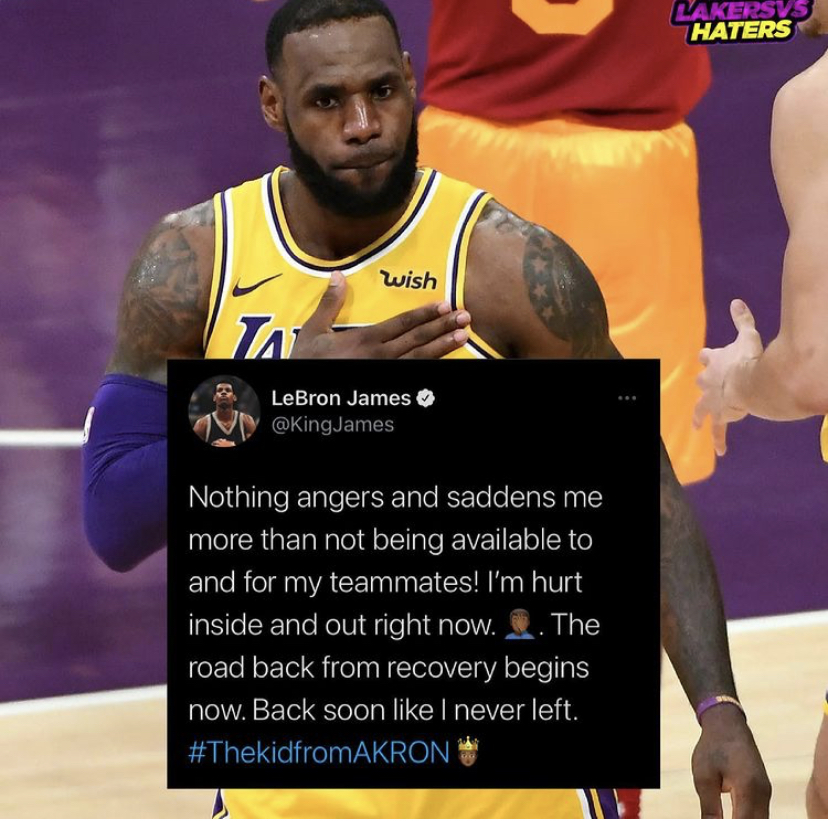Click the LeBron James display name
Image resolution: width=828 pixels, height=821 pixels.
(341, 398)
